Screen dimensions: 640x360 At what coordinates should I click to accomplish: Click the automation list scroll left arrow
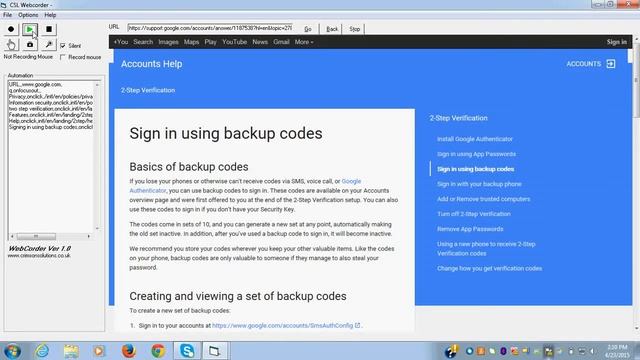tap(12, 236)
